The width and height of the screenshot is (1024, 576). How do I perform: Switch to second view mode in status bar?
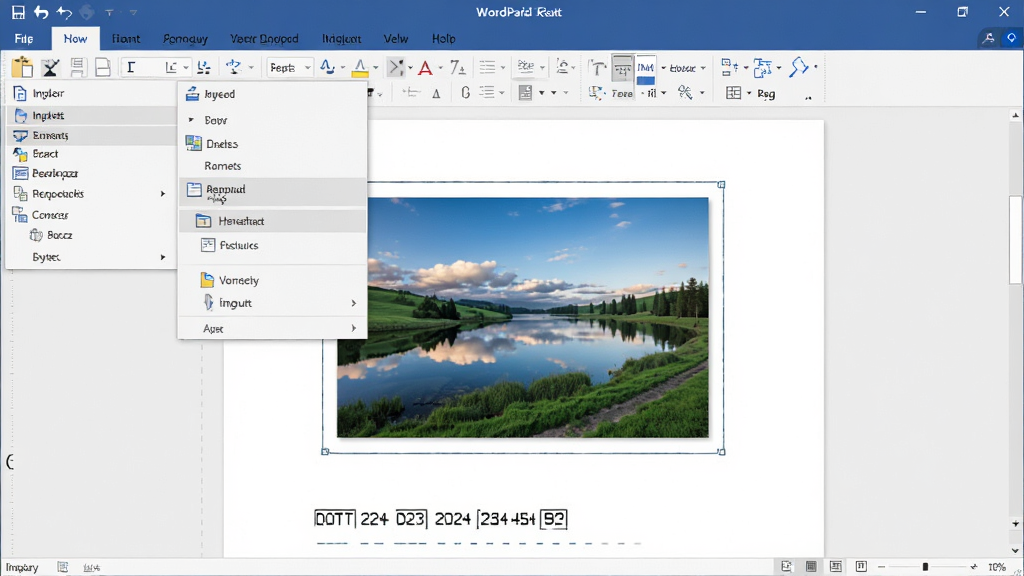[x=811, y=566]
